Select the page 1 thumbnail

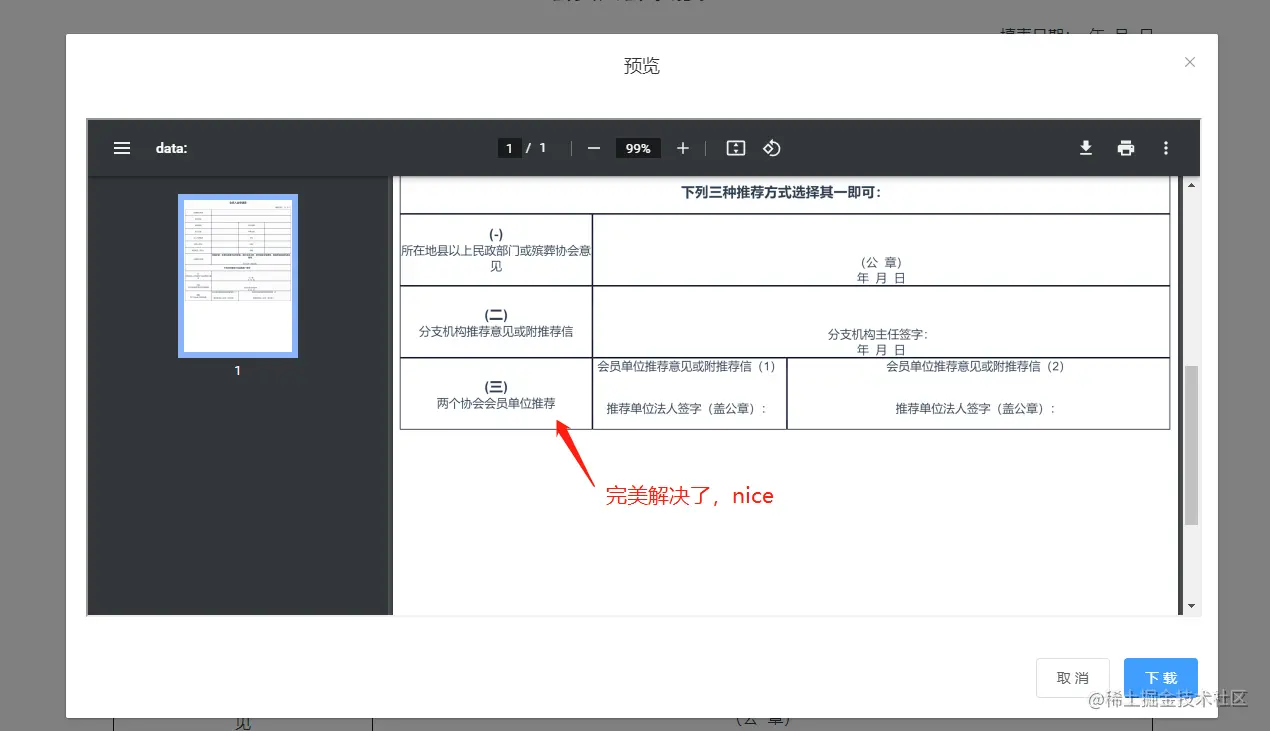click(237, 273)
